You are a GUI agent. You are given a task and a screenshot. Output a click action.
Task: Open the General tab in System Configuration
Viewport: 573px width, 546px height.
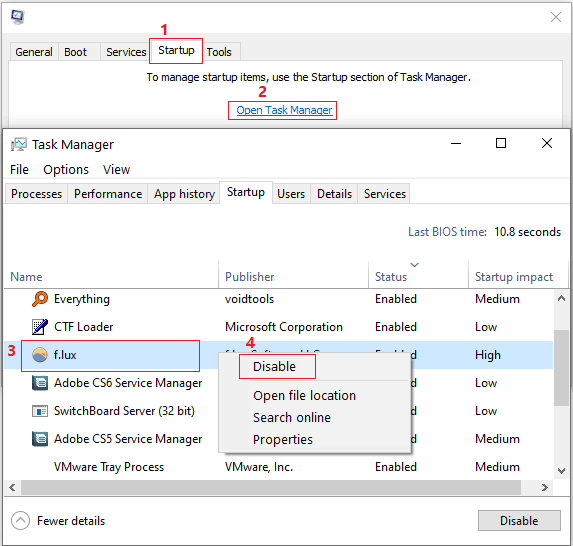(34, 52)
